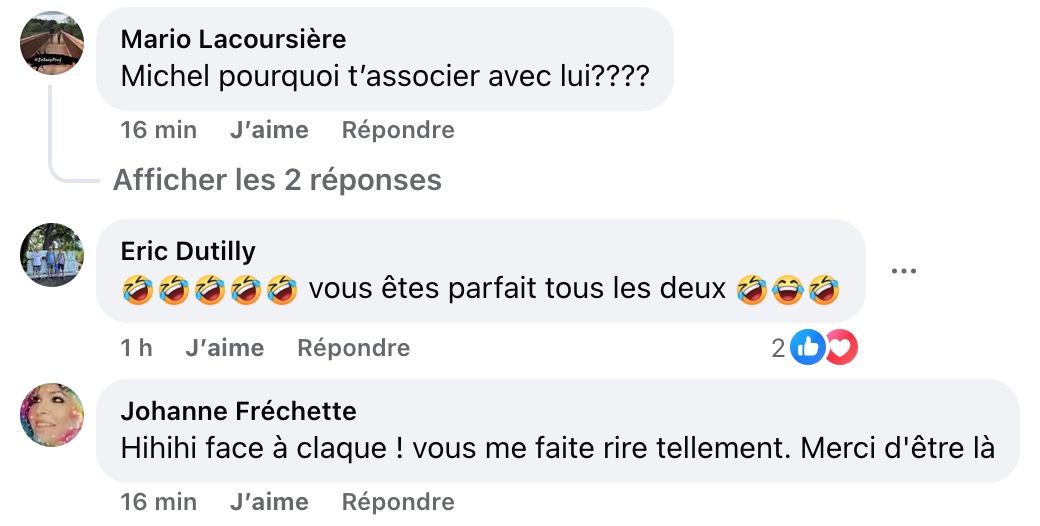
Task: Click the "16 min" timestamp on Johanne's comment
Action: point(158,501)
